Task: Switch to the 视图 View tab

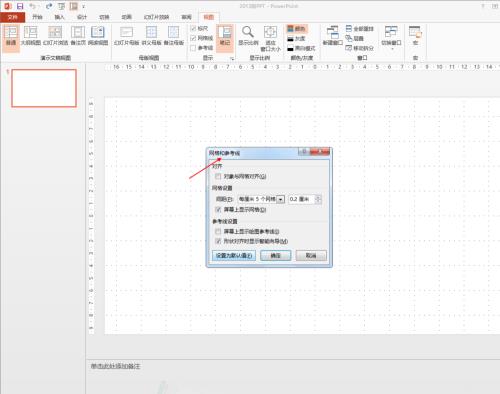Action: click(x=209, y=17)
